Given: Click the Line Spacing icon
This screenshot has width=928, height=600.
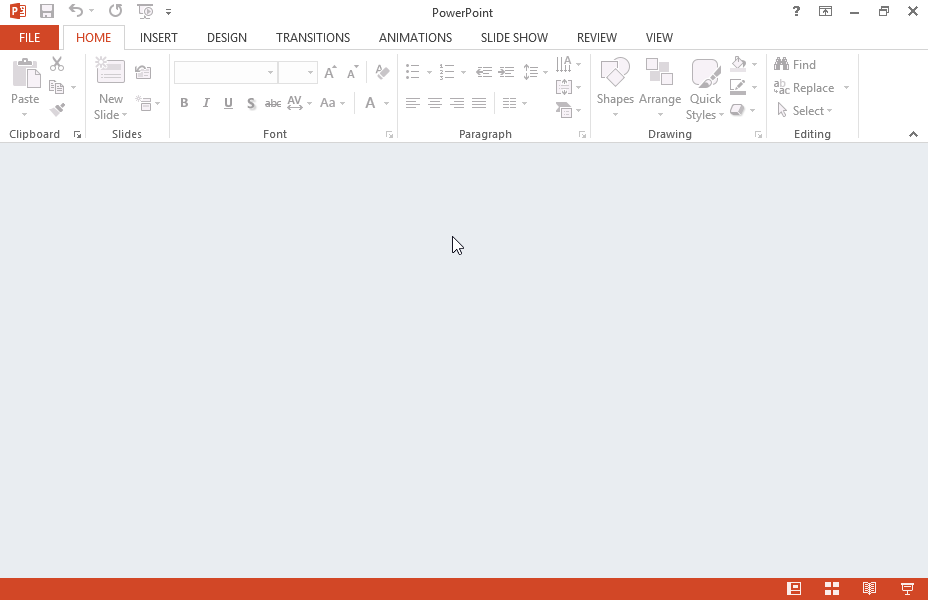Looking at the screenshot, I should tap(531, 72).
